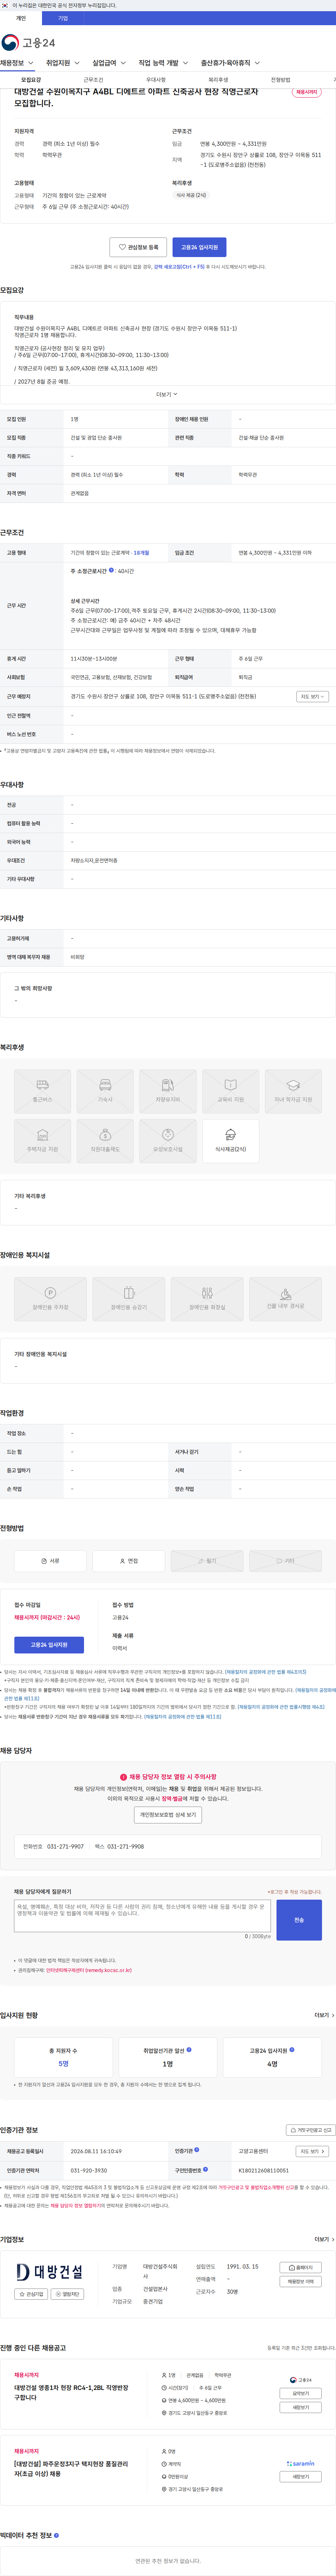Open the 소정근로시간 info tooltip icon
The image size is (336, 2576).
[111, 570]
